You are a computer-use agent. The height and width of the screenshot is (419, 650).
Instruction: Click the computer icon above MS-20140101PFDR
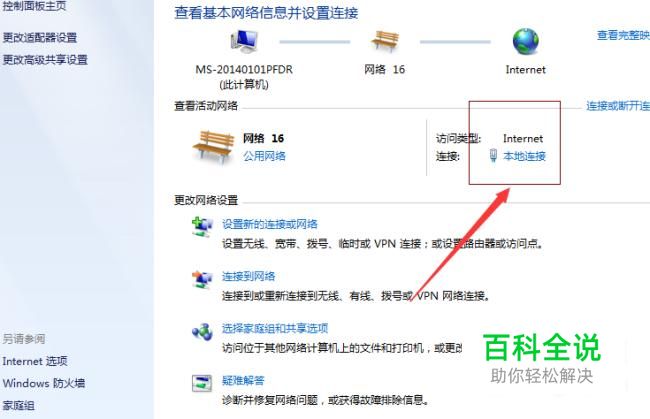244,42
